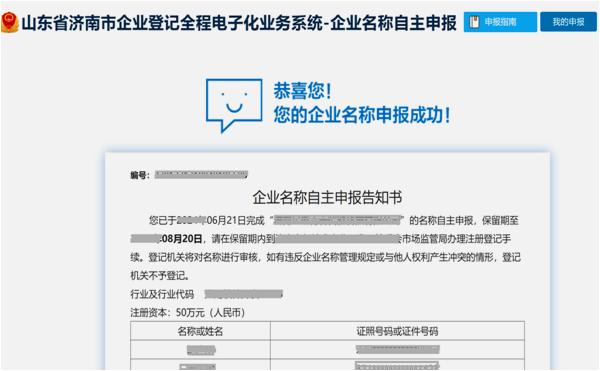This screenshot has height=371, width=600.
Task: Open 我的申报 button
Action: 568,22
